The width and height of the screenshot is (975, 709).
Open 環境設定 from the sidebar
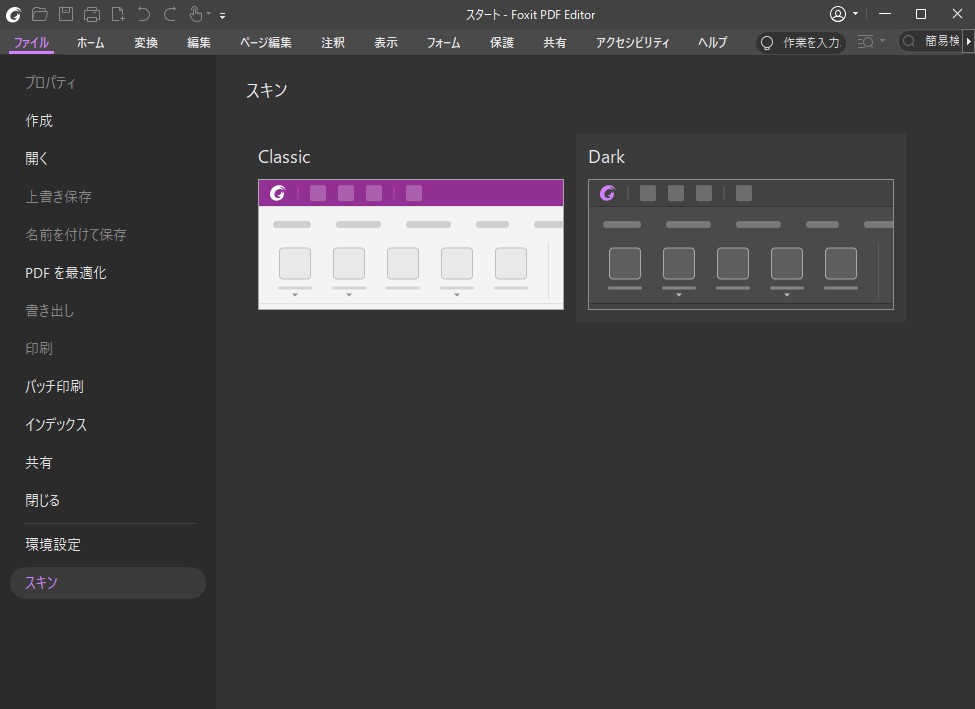[x=54, y=544]
